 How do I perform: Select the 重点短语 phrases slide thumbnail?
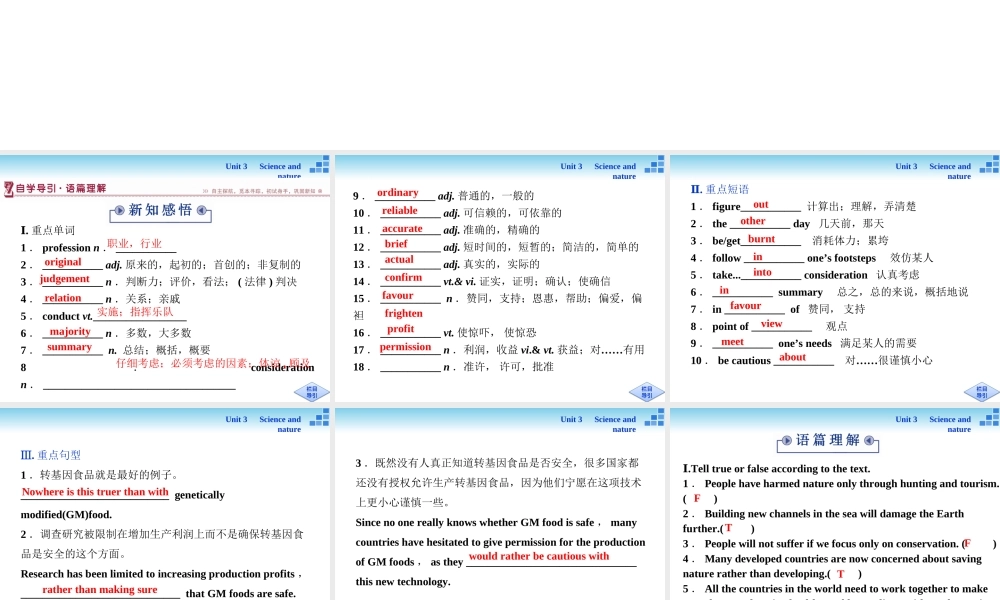(835, 277)
